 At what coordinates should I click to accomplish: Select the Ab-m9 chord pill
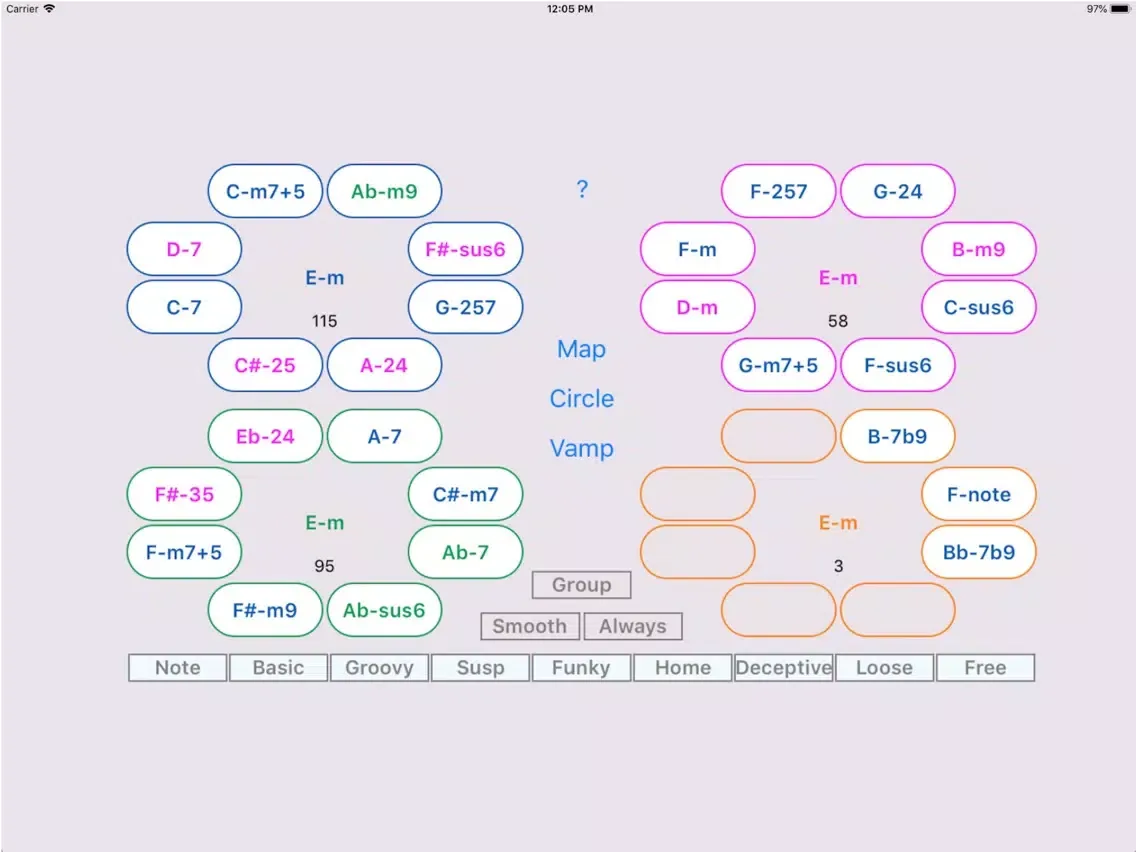point(384,191)
